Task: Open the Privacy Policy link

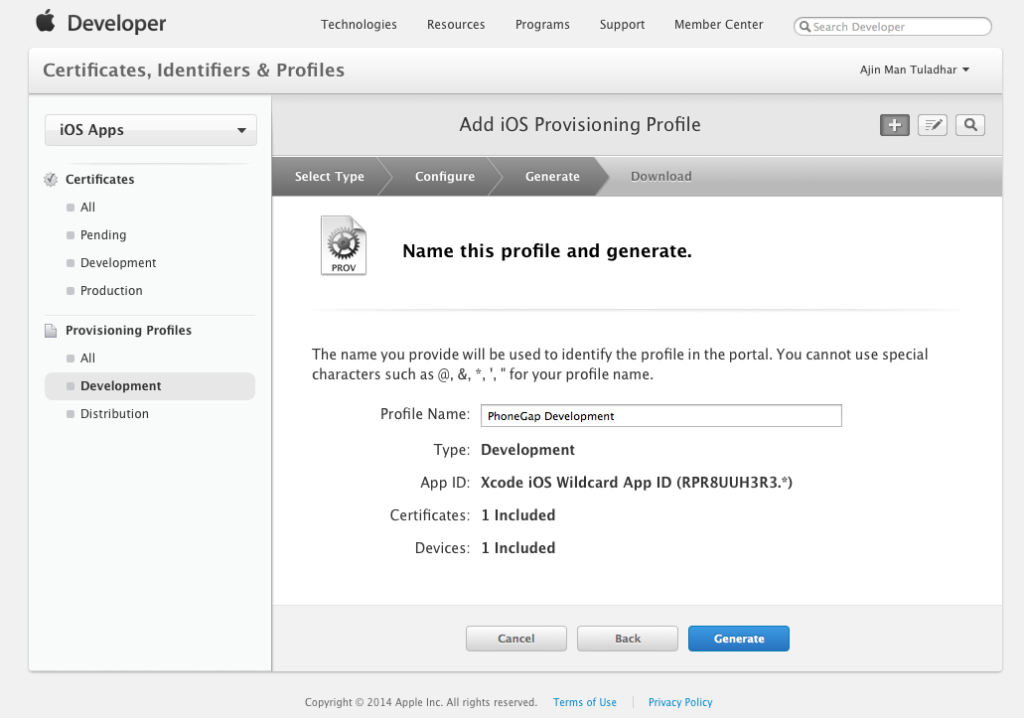Action: (x=680, y=702)
